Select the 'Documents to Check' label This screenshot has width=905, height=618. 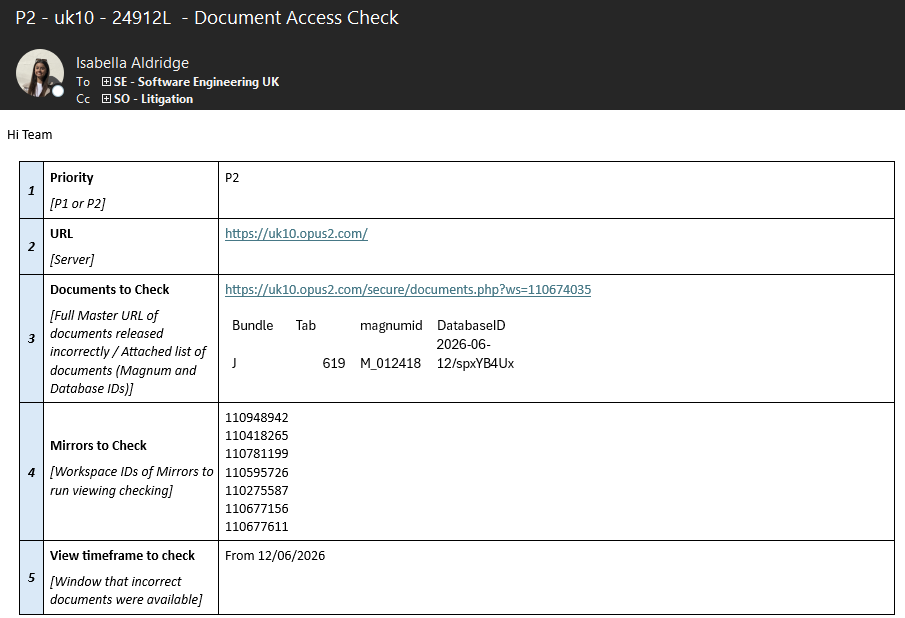coord(110,290)
